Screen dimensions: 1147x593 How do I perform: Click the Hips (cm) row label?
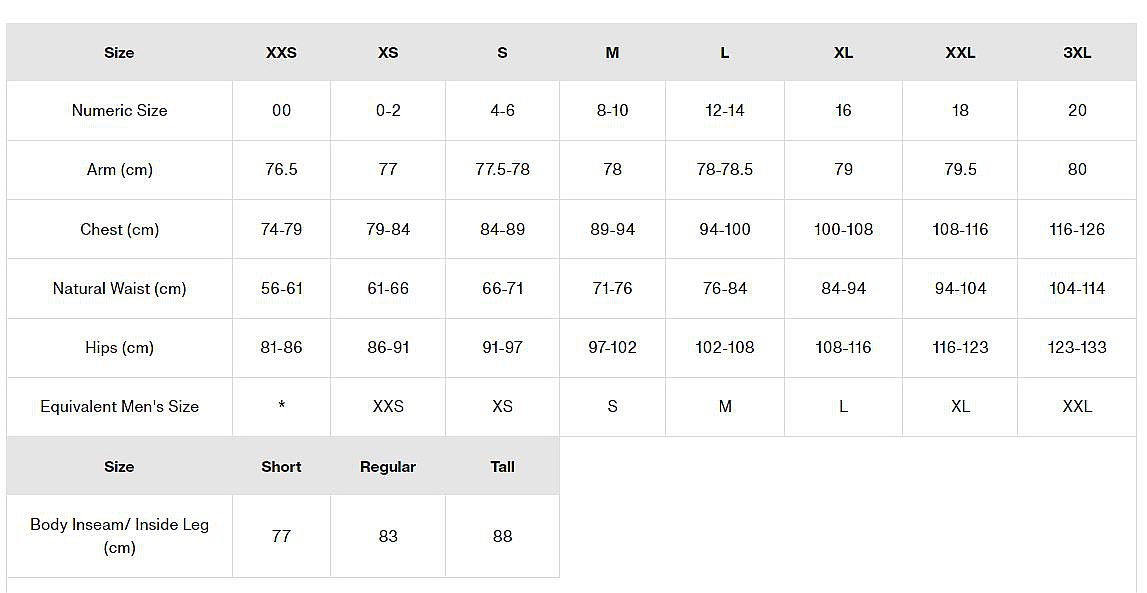[119, 348]
